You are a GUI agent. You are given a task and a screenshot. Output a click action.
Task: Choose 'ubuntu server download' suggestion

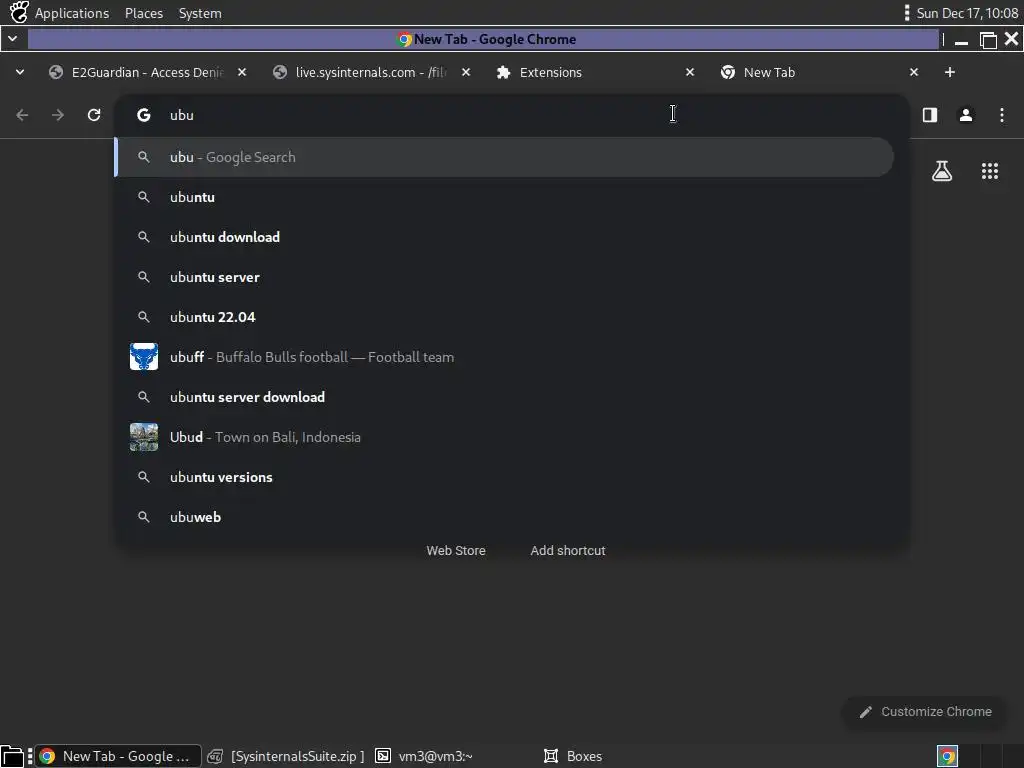click(x=504, y=397)
